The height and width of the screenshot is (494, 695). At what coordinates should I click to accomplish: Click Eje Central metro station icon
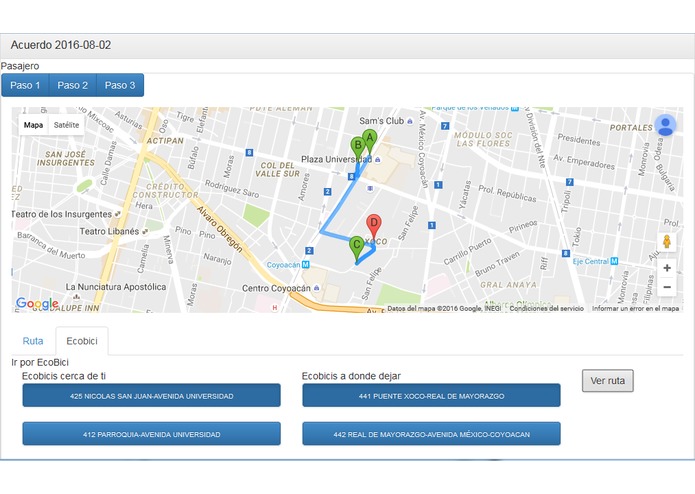pyautogui.click(x=614, y=261)
